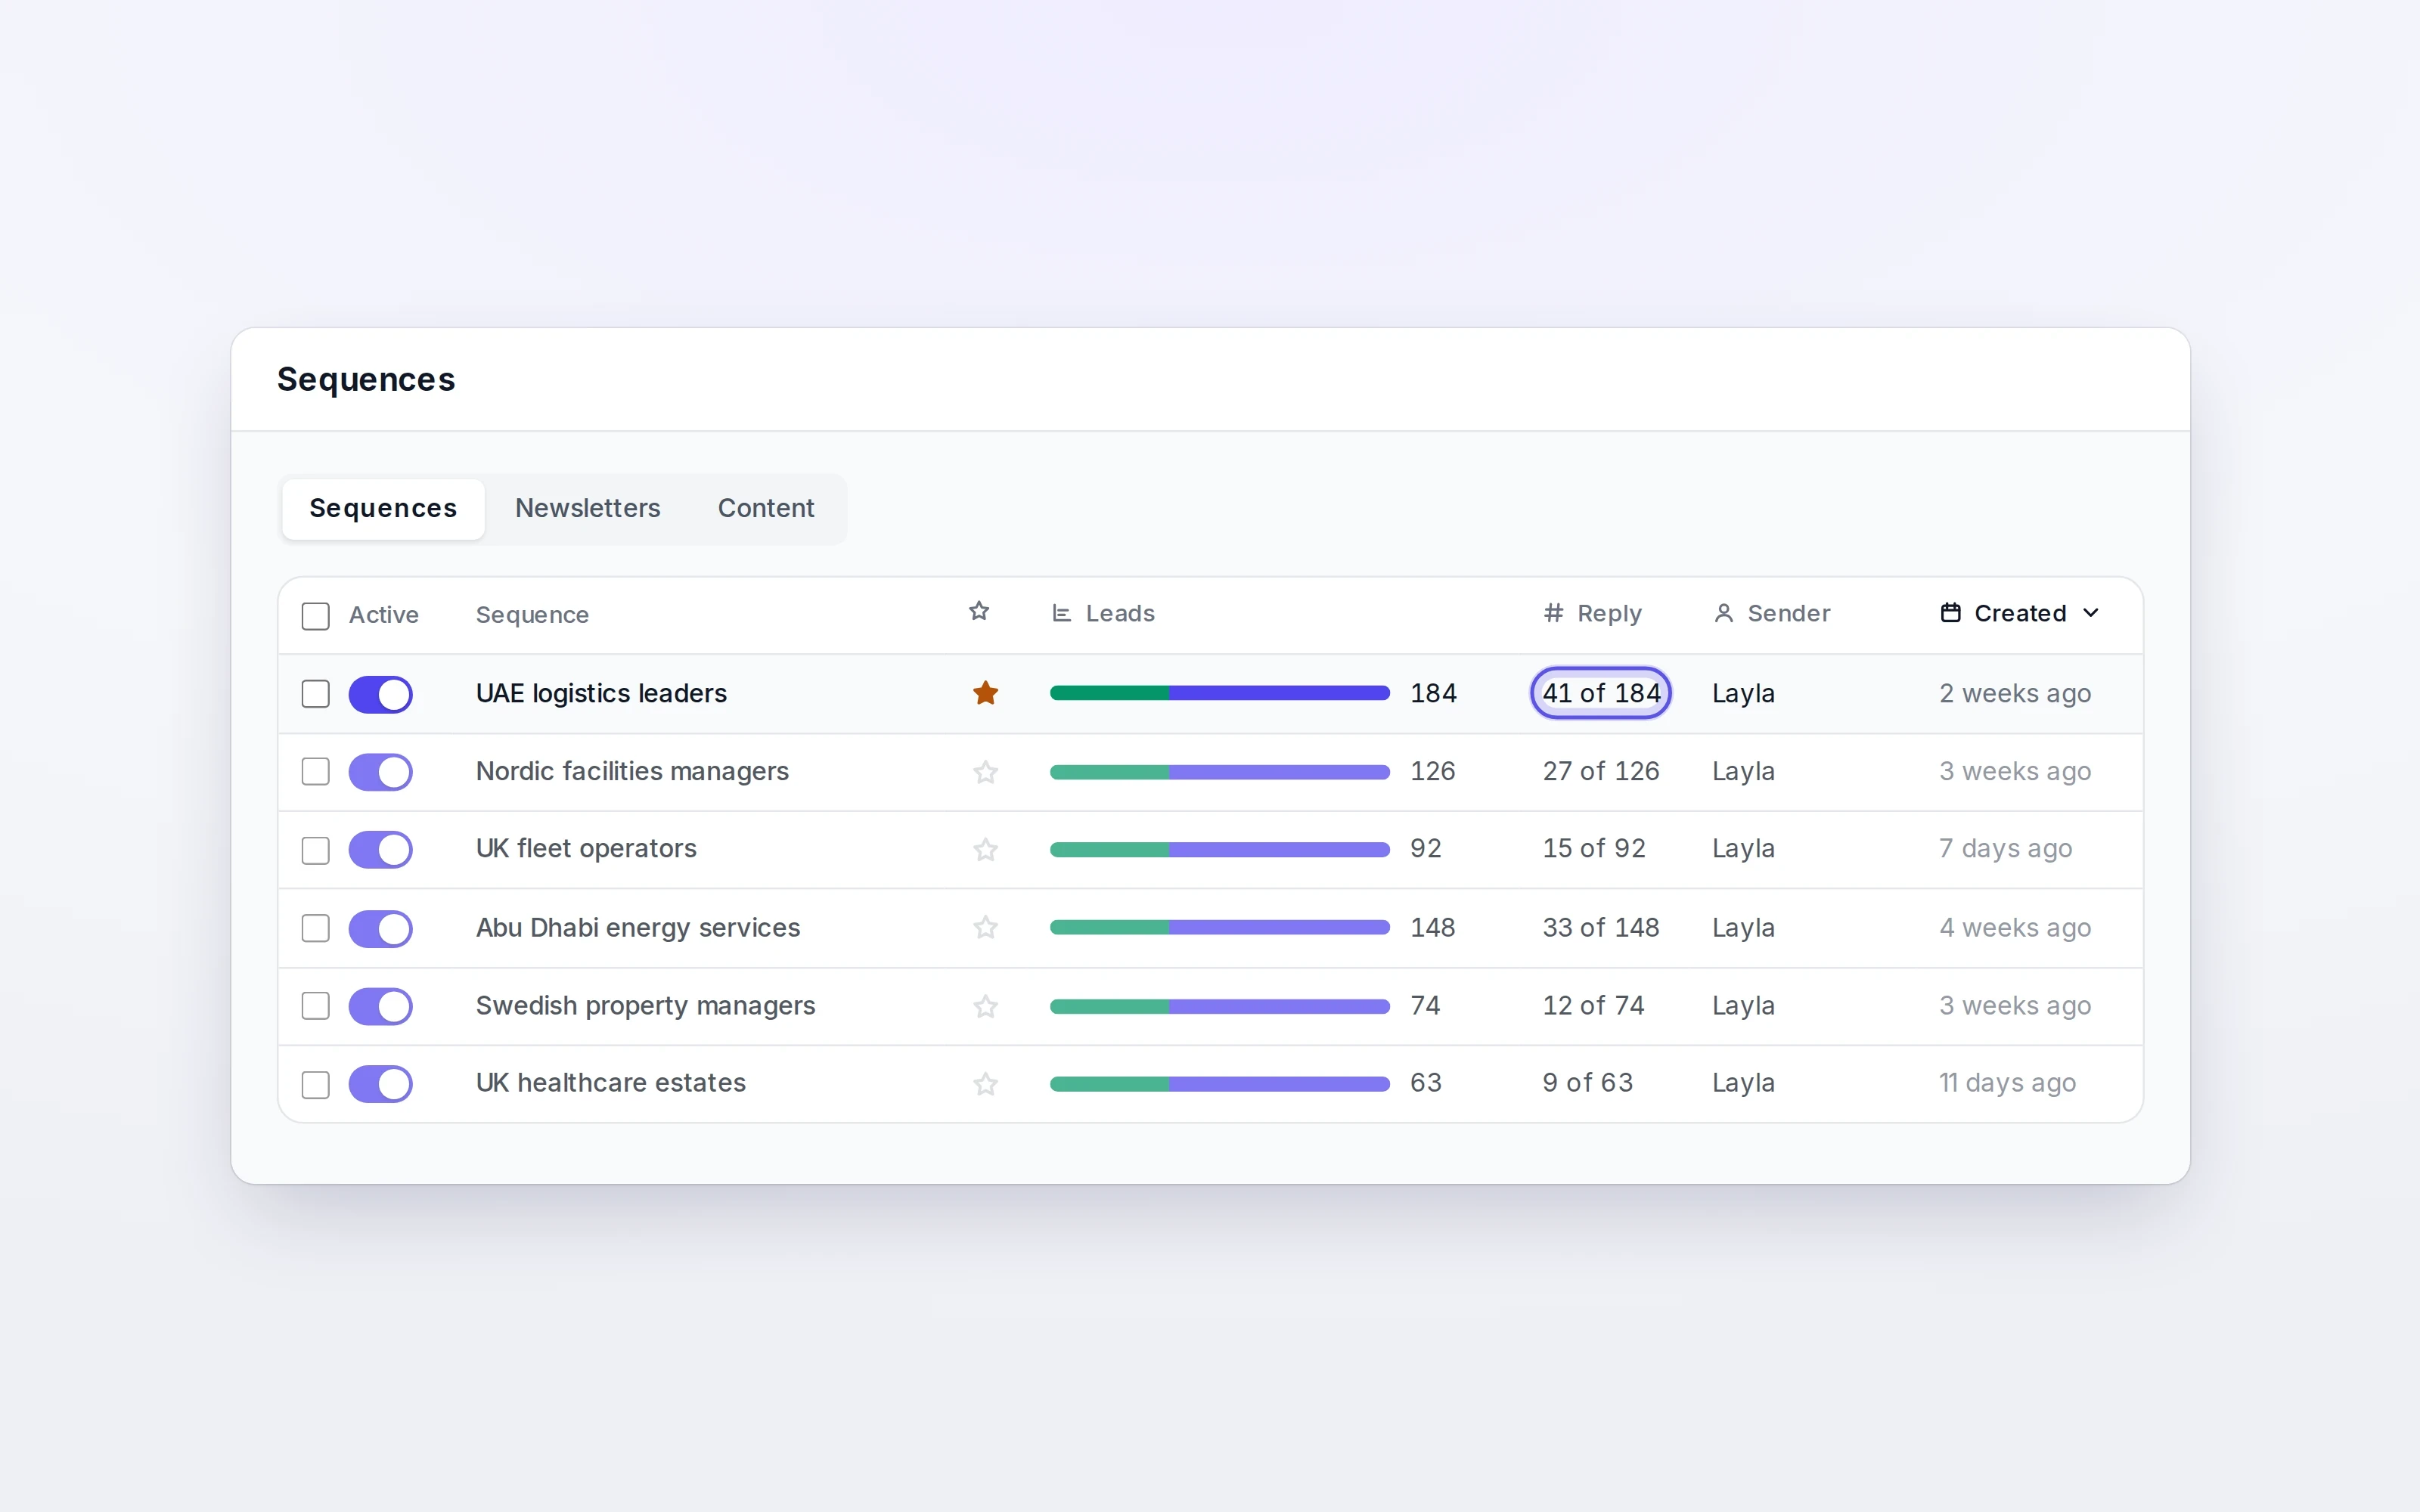Viewport: 2420px width, 1512px height.
Task: Tick the checkbox for UK fleet operators
Action: point(316,850)
